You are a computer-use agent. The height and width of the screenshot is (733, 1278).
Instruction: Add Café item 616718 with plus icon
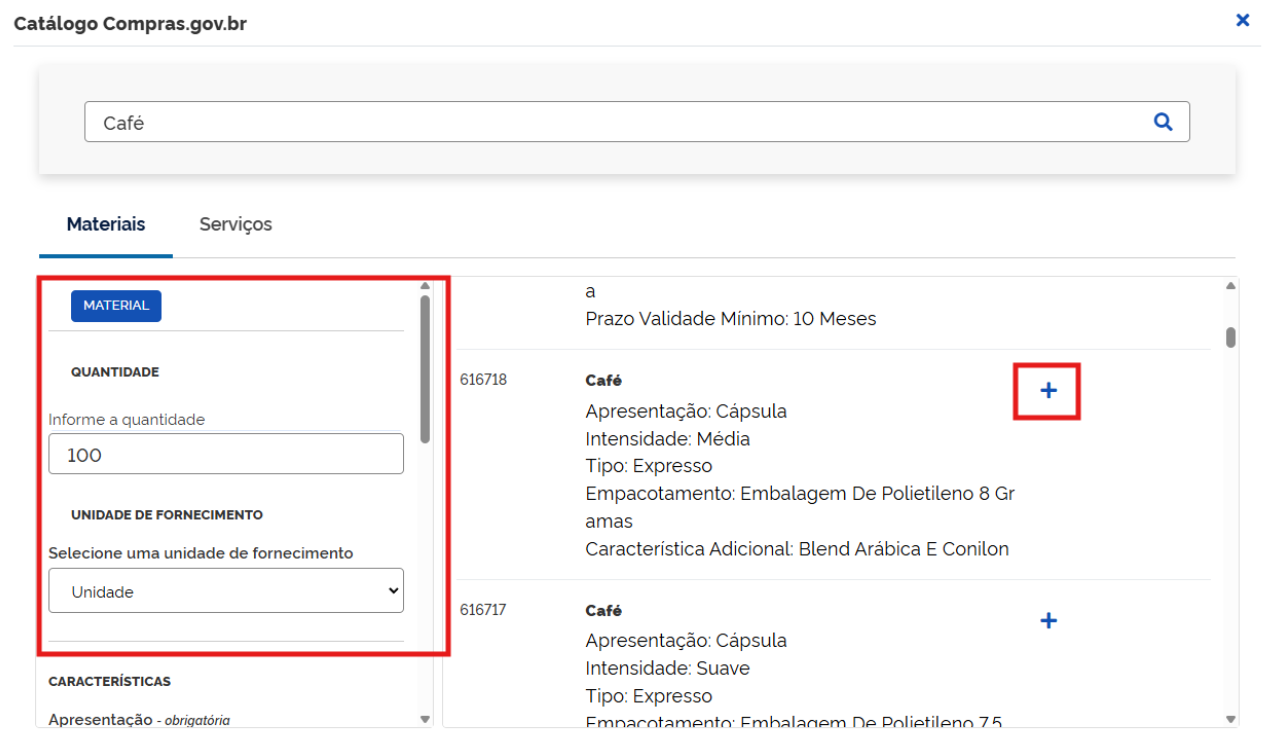[1048, 391]
